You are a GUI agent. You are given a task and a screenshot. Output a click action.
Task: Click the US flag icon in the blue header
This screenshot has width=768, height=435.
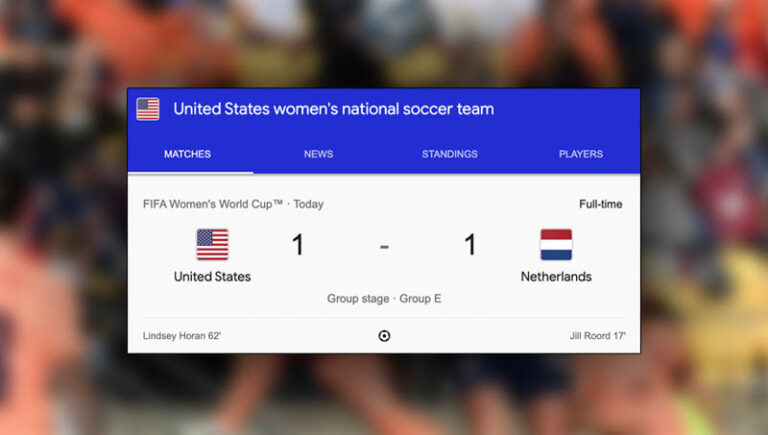[x=148, y=109]
